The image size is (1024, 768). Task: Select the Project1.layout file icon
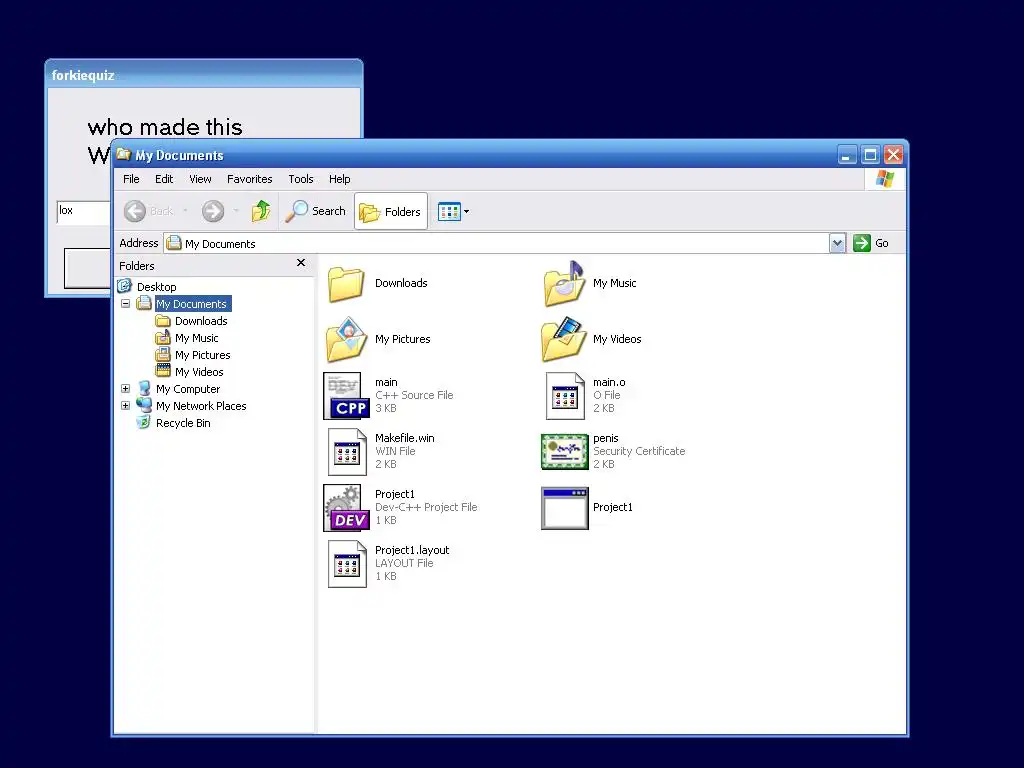pyautogui.click(x=347, y=564)
